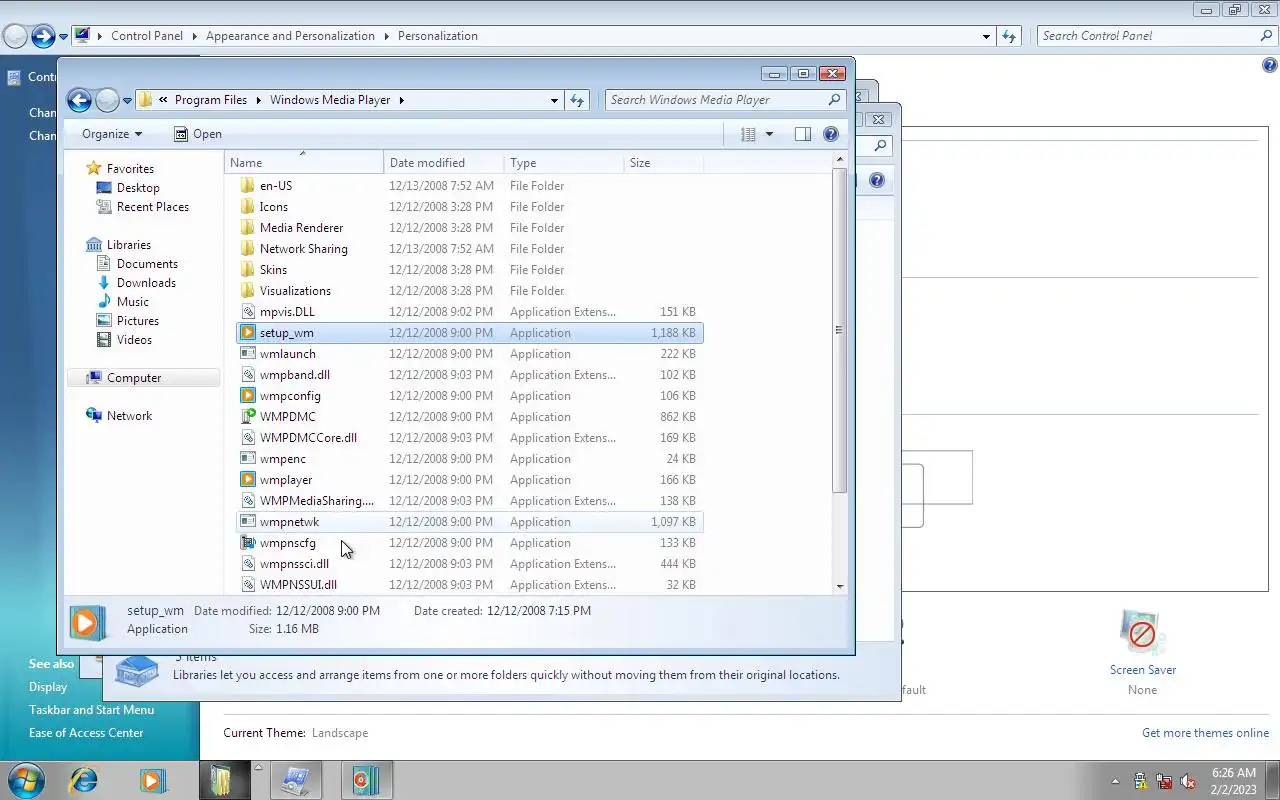Click Screen Saver link text
Viewport: 1280px width, 800px height.
(1142, 670)
